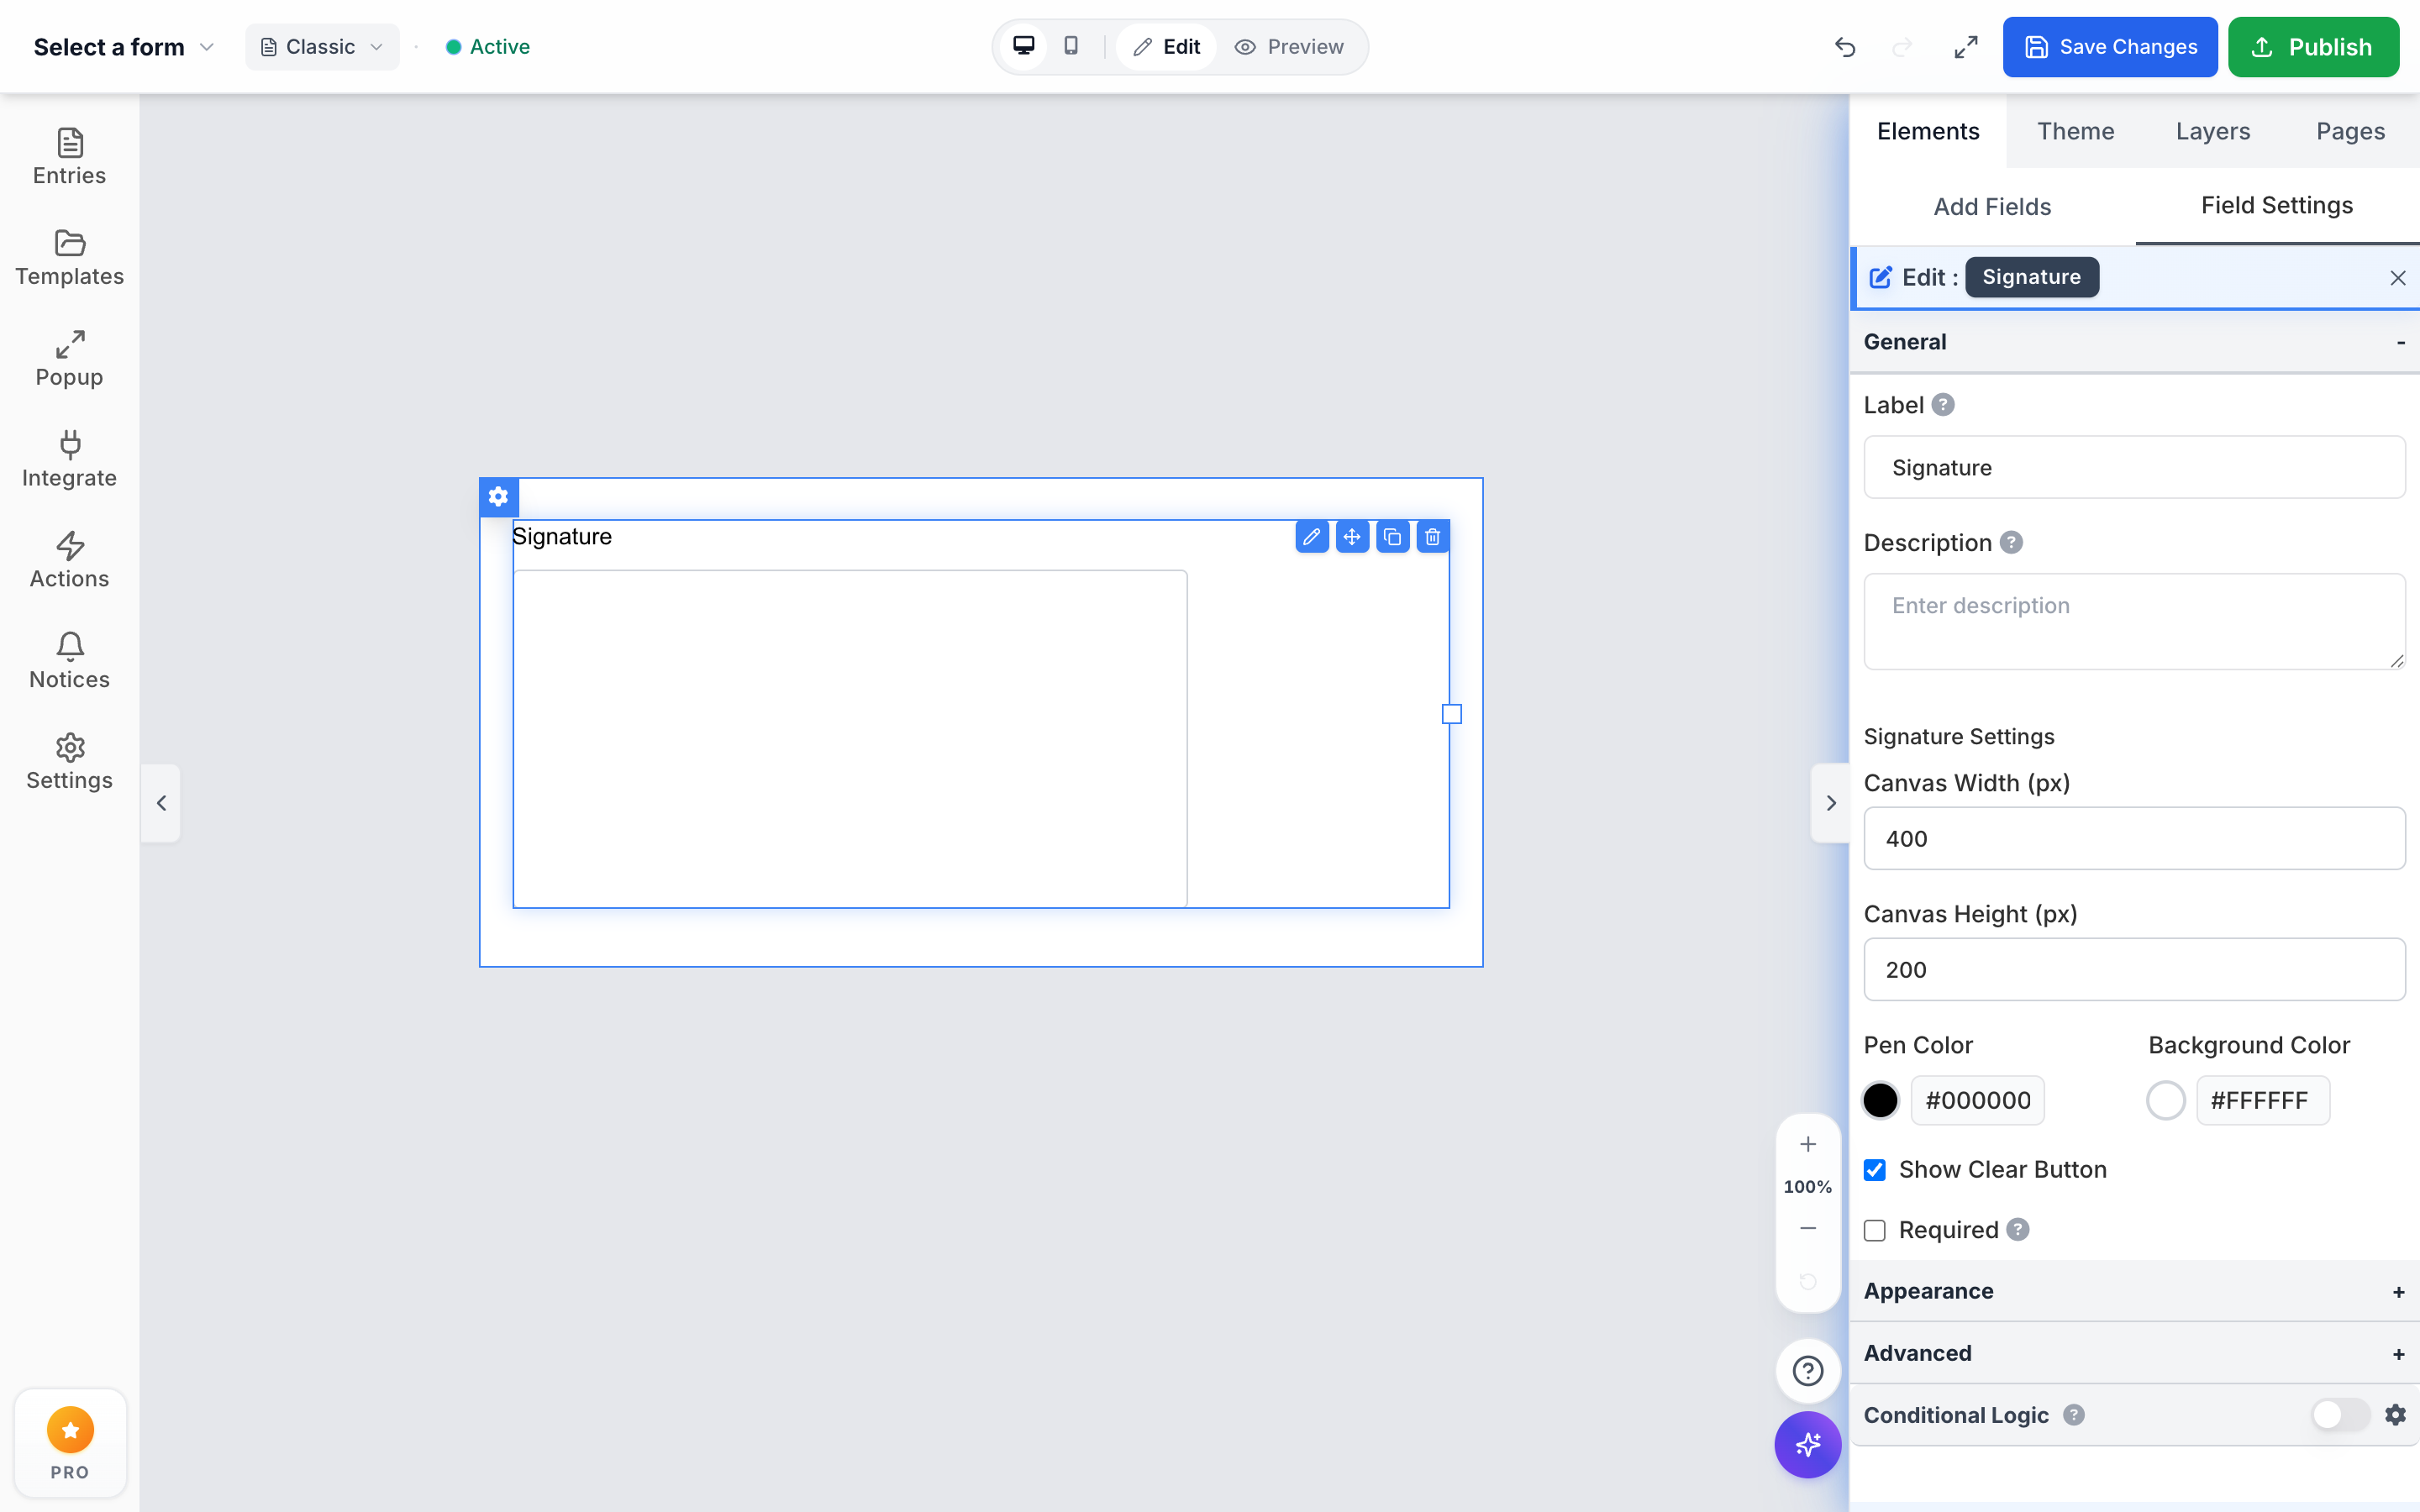This screenshot has height=1512, width=2420.
Task: Switch to the Theme tab
Action: pos(2076,131)
